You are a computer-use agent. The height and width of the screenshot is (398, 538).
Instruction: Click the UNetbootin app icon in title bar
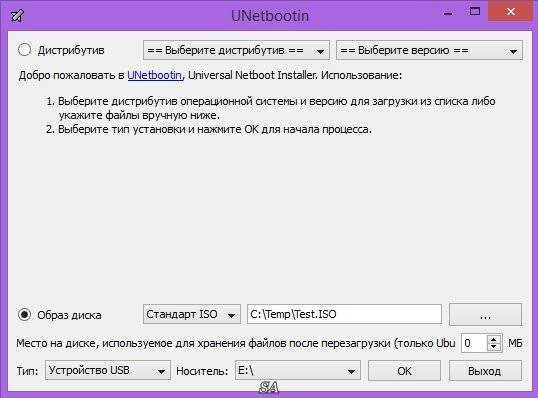point(17,15)
